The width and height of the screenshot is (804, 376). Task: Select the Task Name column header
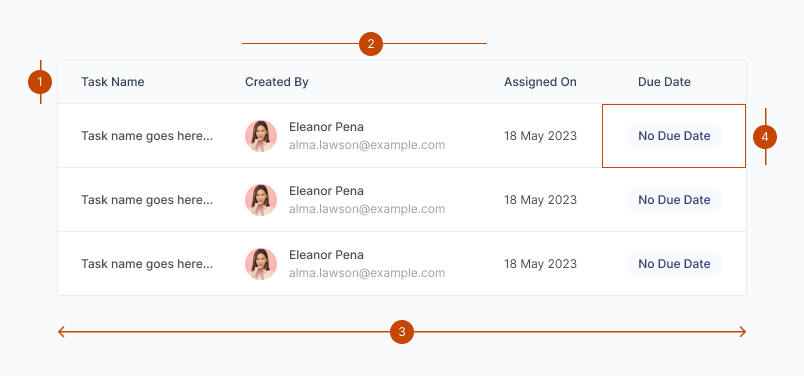(x=112, y=82)
